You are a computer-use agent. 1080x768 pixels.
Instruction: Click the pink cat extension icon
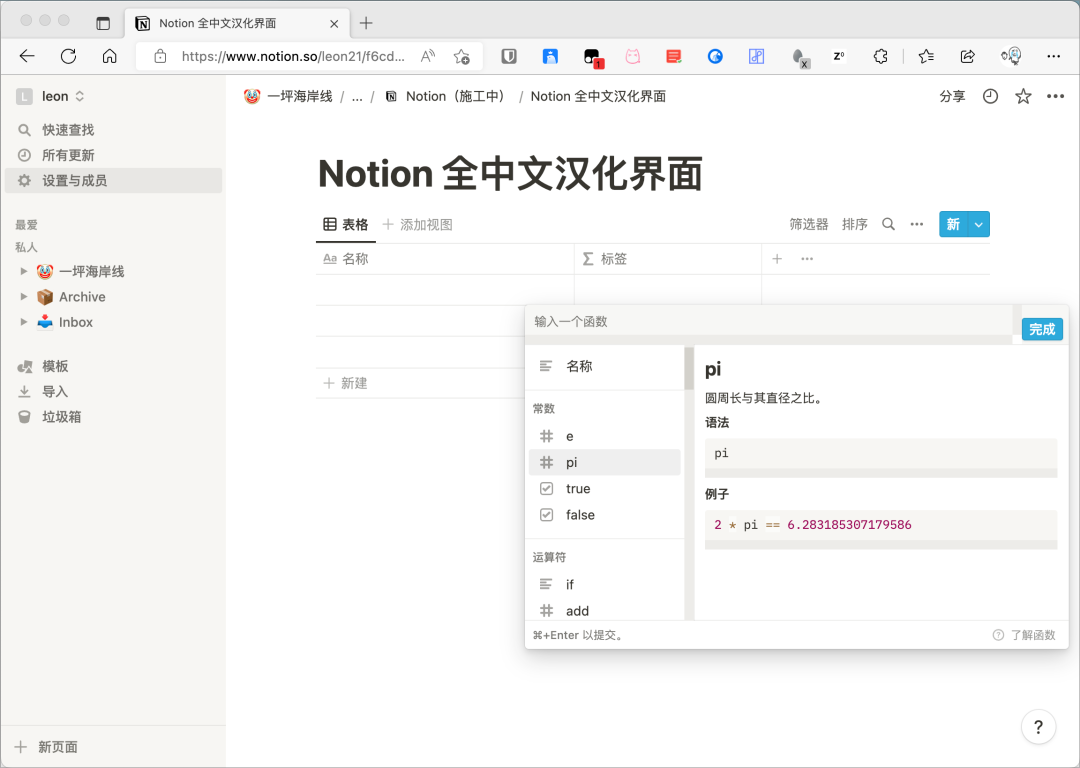pos(632,56)
